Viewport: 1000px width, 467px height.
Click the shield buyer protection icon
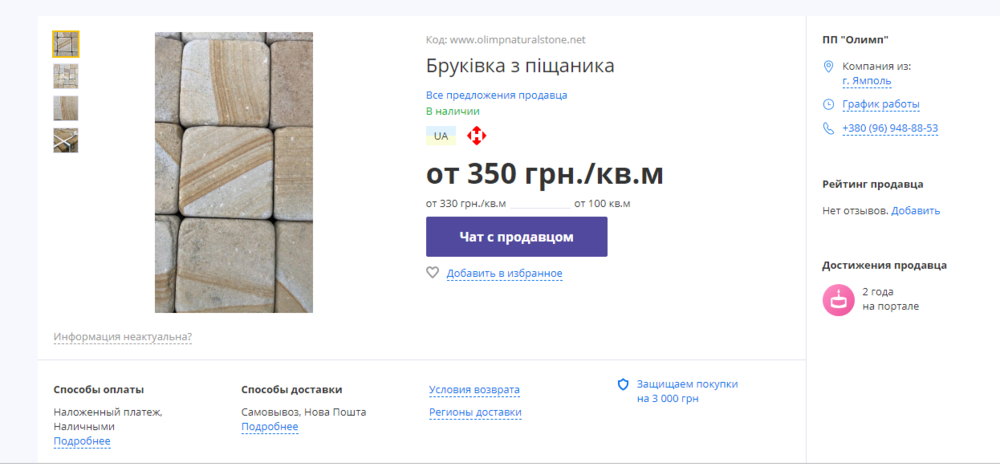coord(623,384)
